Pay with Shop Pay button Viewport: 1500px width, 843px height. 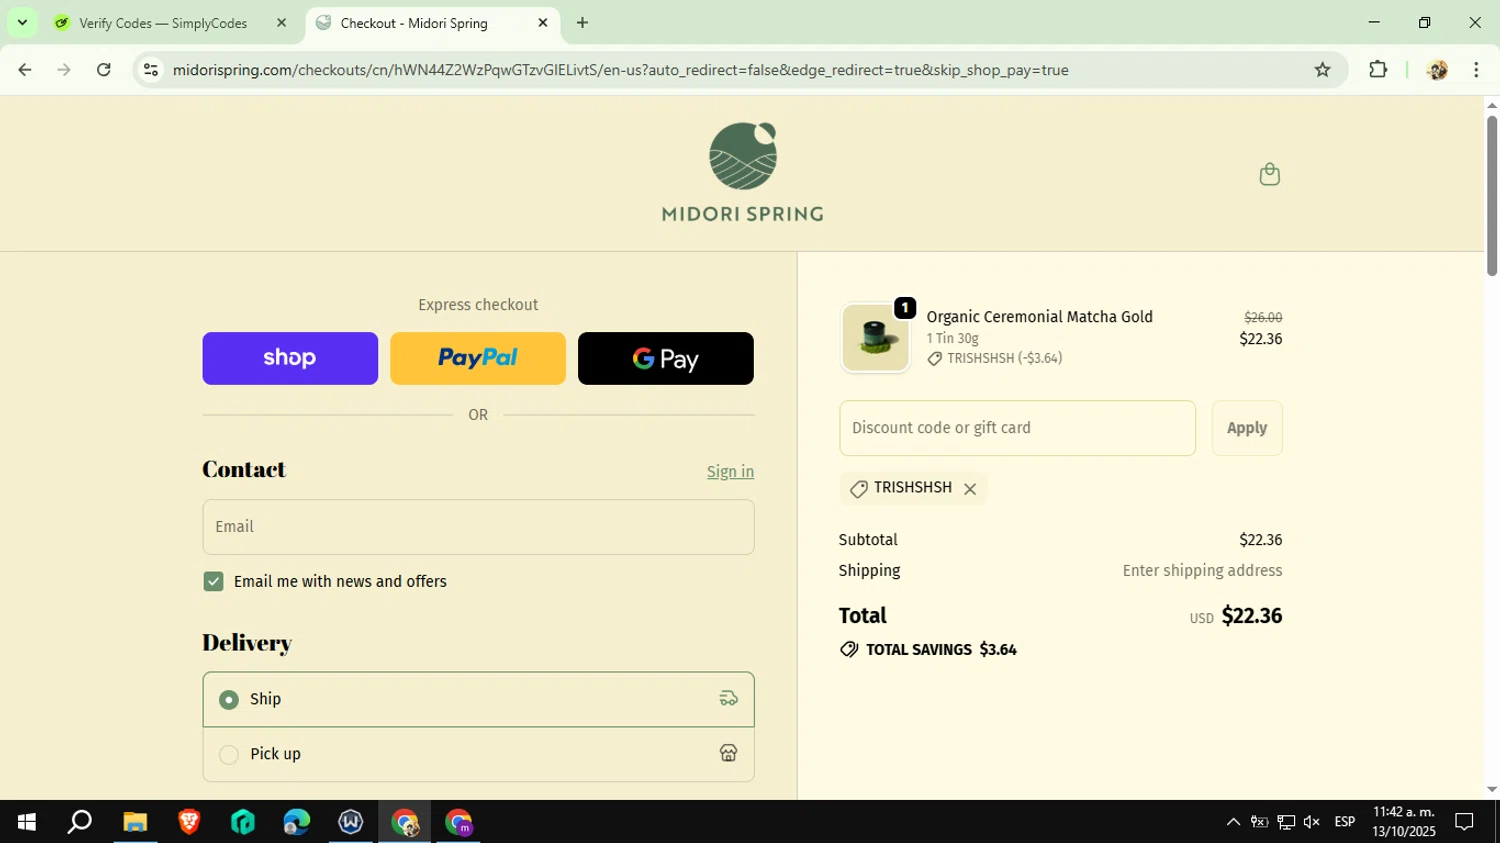tap(290, 358)
